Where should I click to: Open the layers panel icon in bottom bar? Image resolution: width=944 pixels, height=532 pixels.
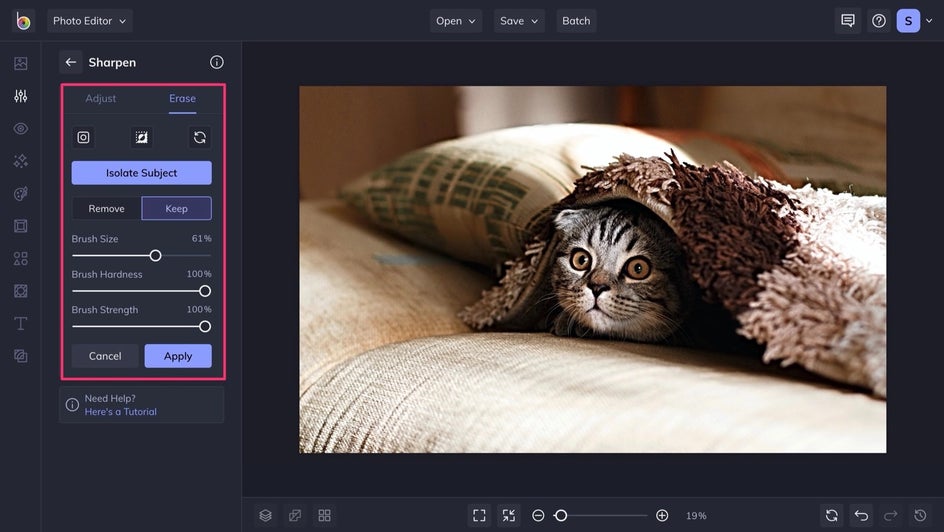tap(266, 516)
